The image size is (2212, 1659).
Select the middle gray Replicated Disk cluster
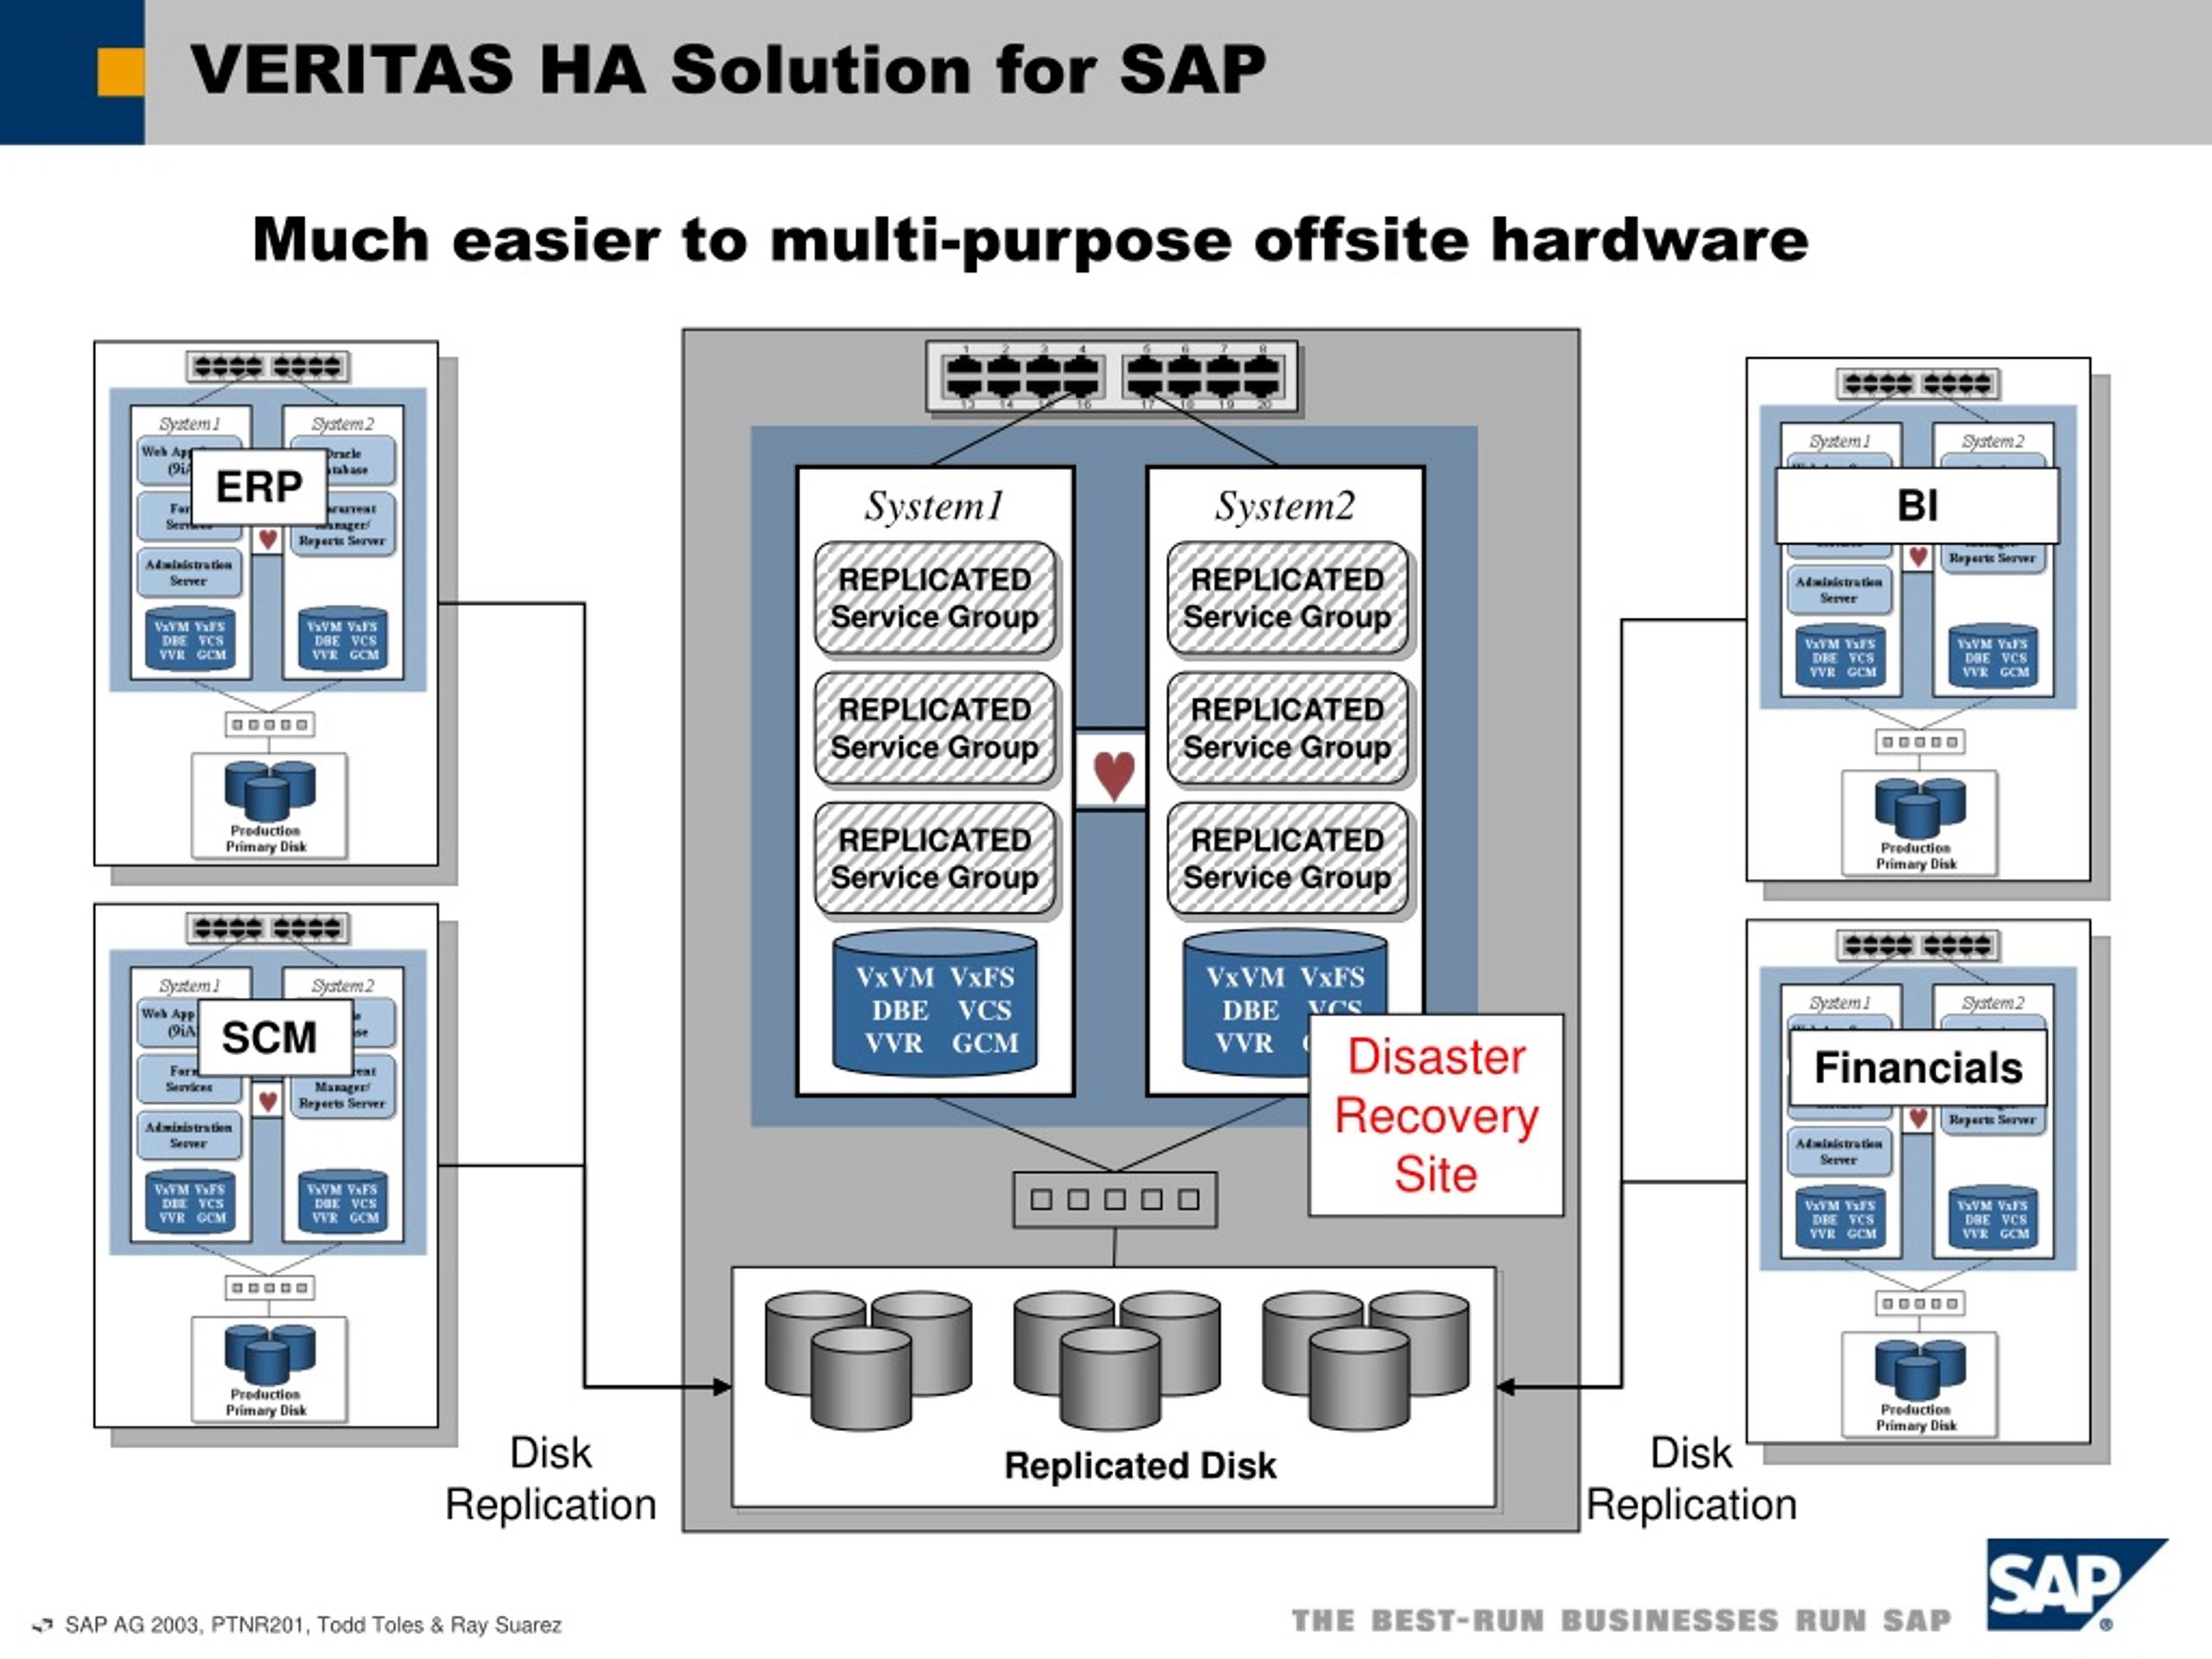tap(1116, 1360)
